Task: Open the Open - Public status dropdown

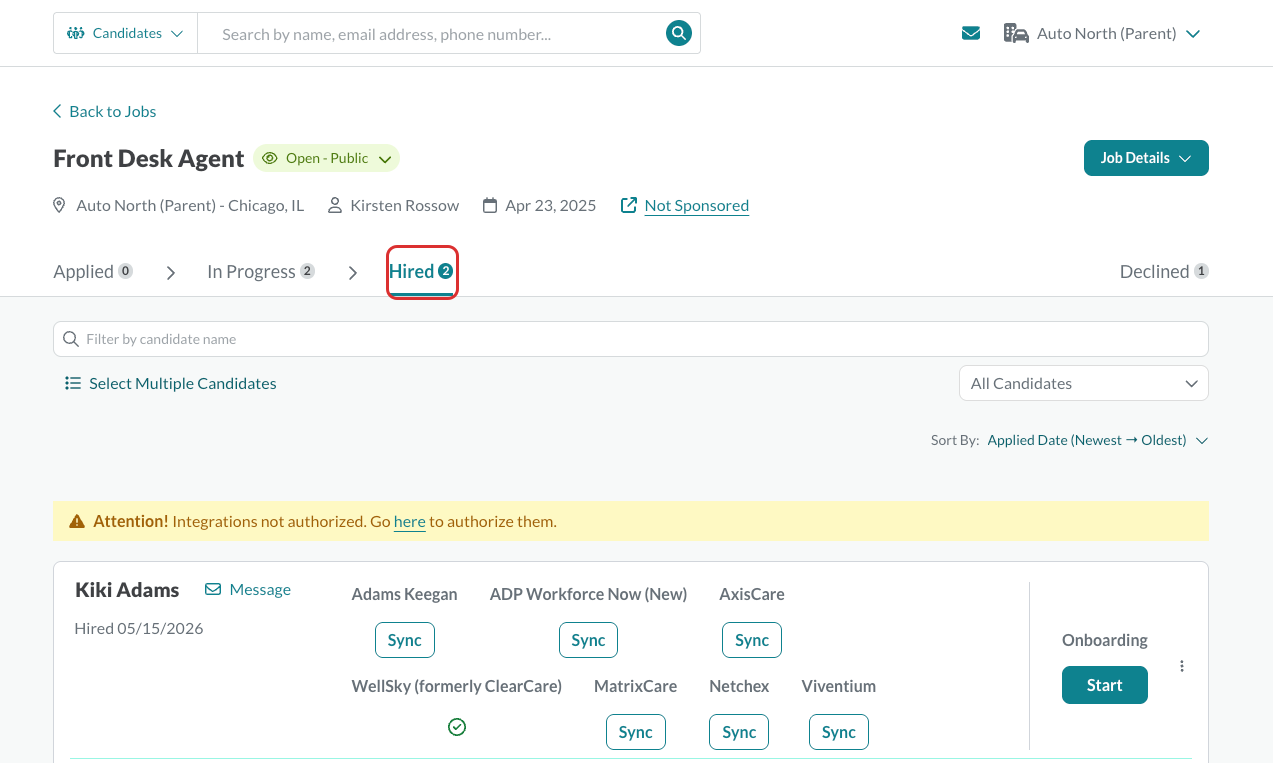Action: coord(326,158)
